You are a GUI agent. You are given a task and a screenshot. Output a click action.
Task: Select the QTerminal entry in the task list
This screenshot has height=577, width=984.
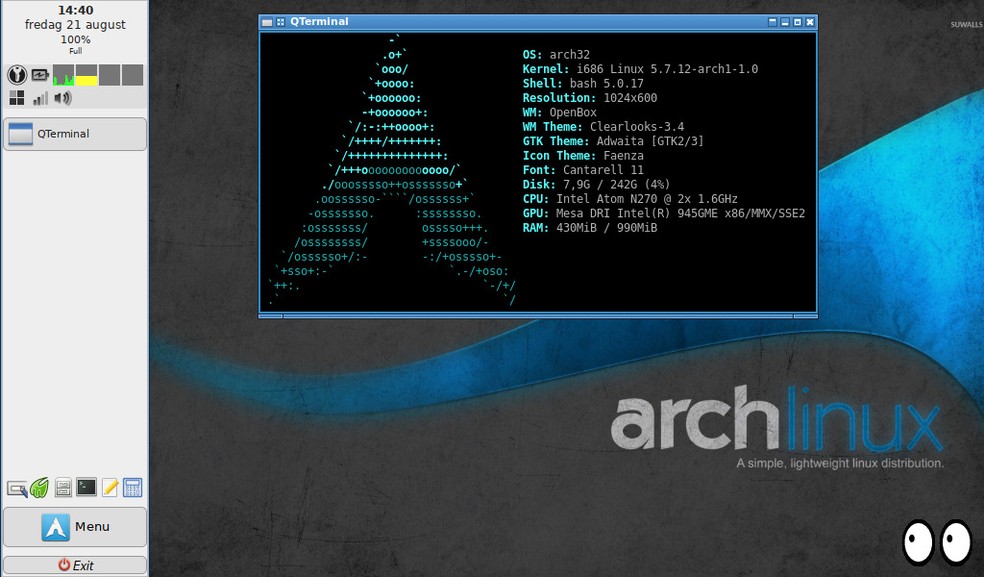coord(74,133)
